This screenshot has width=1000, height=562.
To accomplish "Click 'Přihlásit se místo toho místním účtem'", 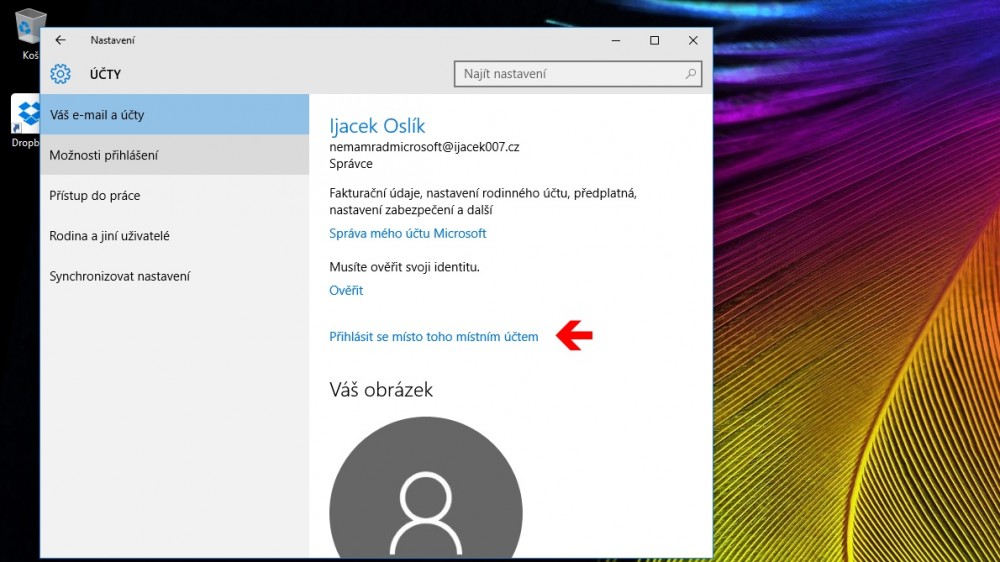I will pyautogui.click(x=433, y=337).
